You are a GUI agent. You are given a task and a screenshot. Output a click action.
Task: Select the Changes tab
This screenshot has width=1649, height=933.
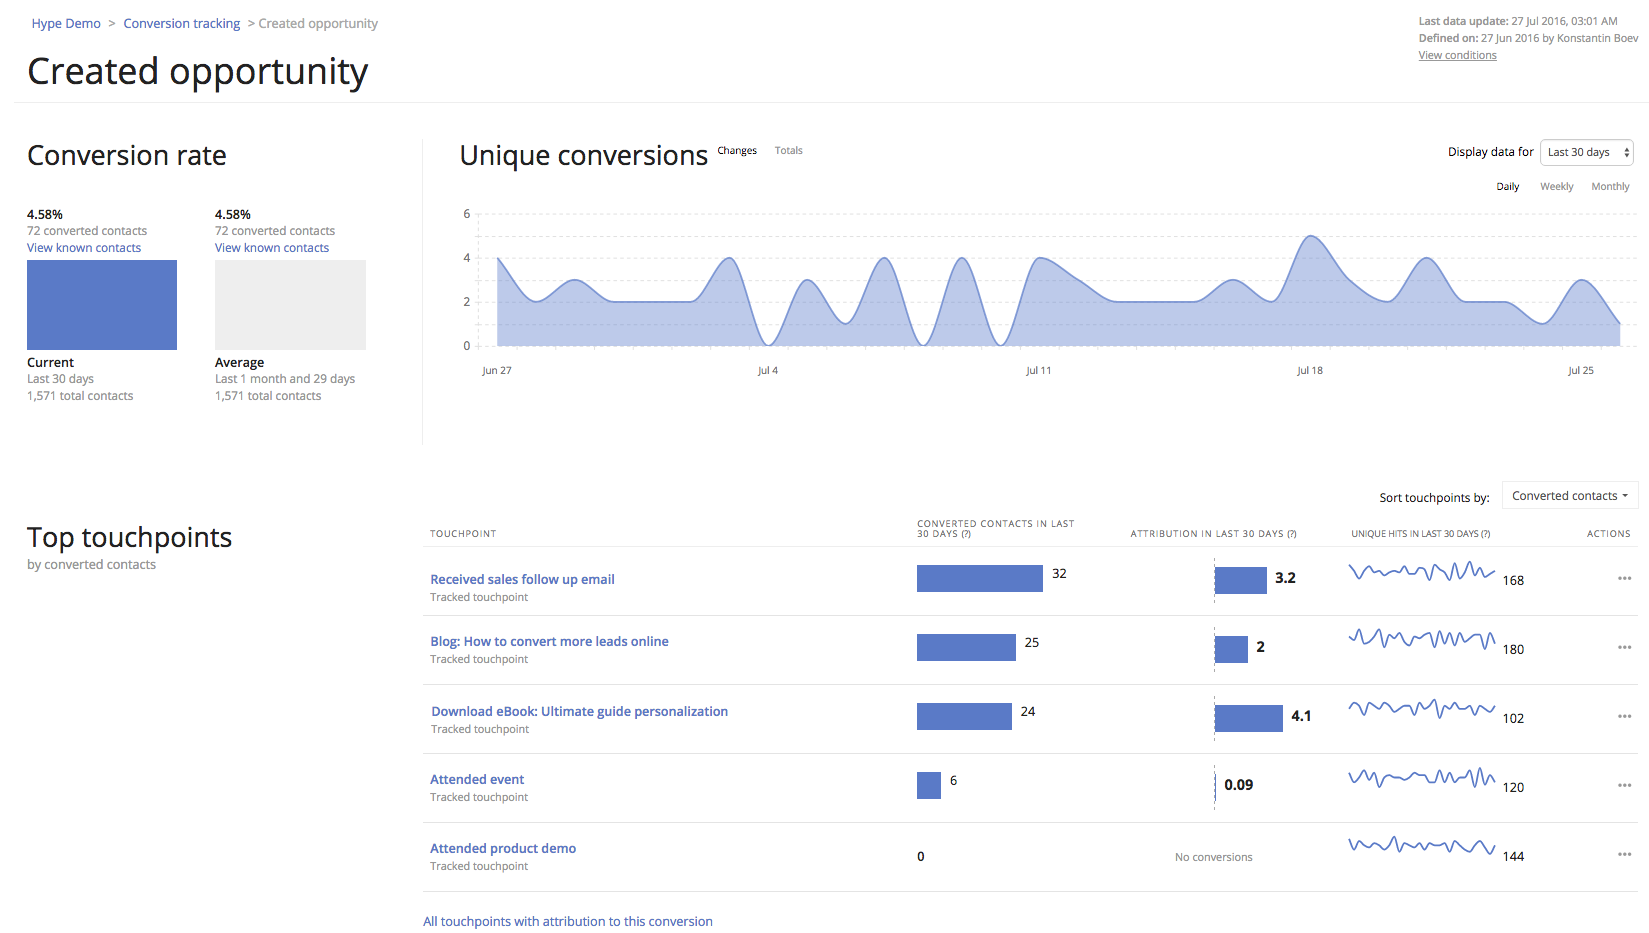tap(737, 151)
